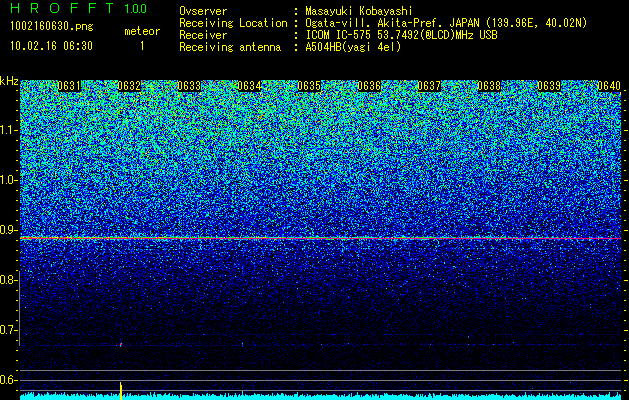629x400 pixels.
Task: Click the observer name Masayuki Kobayashi
Action: click(359, 11)
